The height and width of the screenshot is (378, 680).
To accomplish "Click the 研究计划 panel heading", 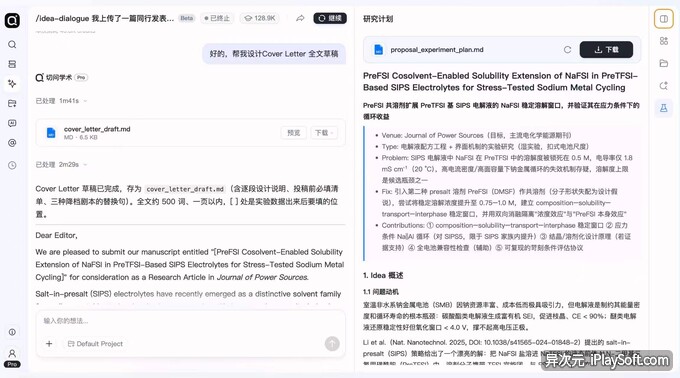I will pos(378,19).
